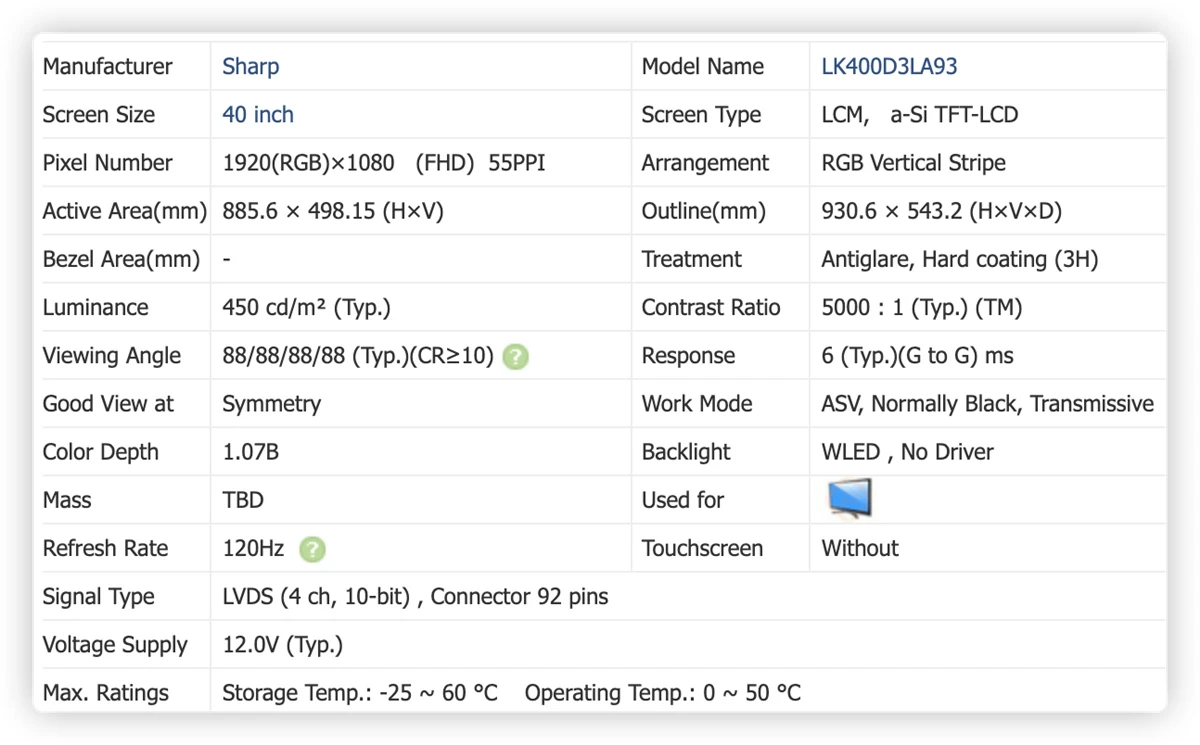Viewport: 1200px width, 745px height.
Task: Select the Contrast Ratio label
Action: [x=711, y=307]
